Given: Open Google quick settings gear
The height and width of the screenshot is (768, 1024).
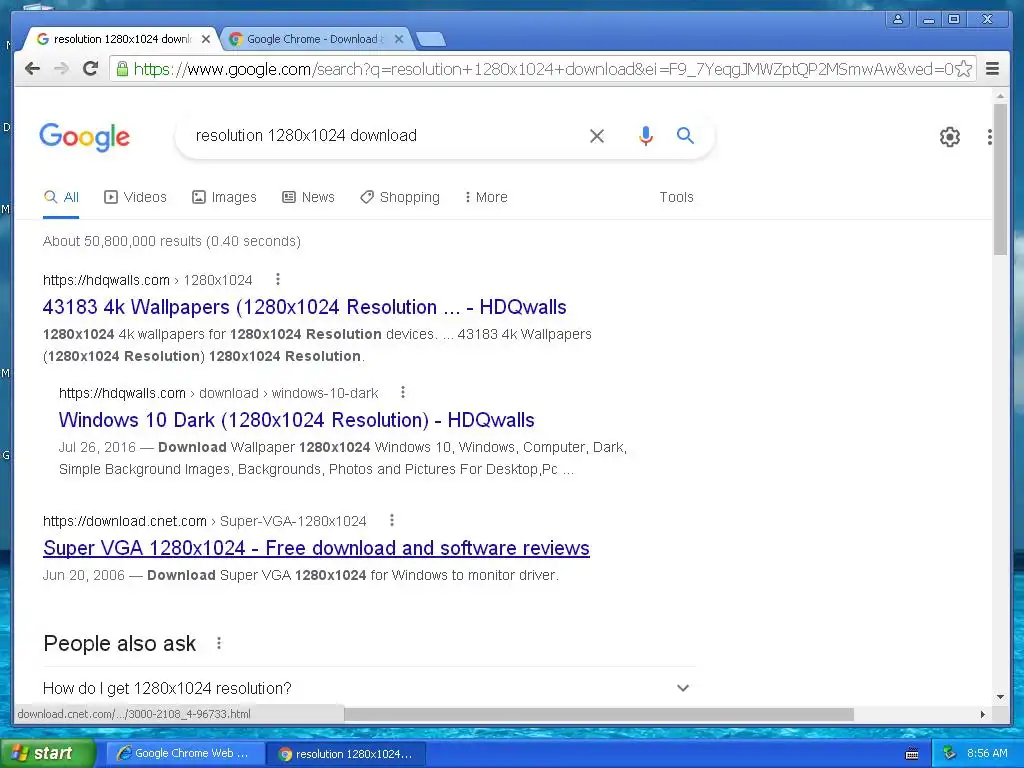Looking at the screenshot, I should (x=950, y=137).
